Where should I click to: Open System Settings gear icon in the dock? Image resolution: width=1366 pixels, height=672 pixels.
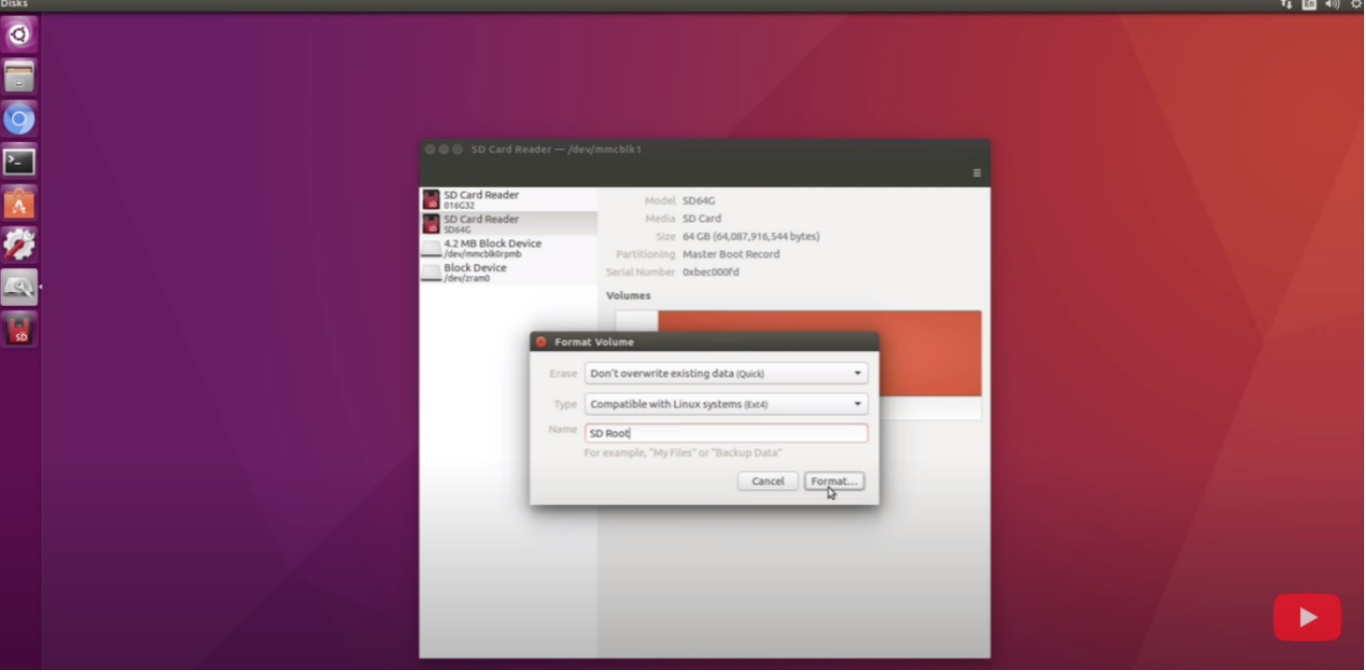(x=18, y=244)
